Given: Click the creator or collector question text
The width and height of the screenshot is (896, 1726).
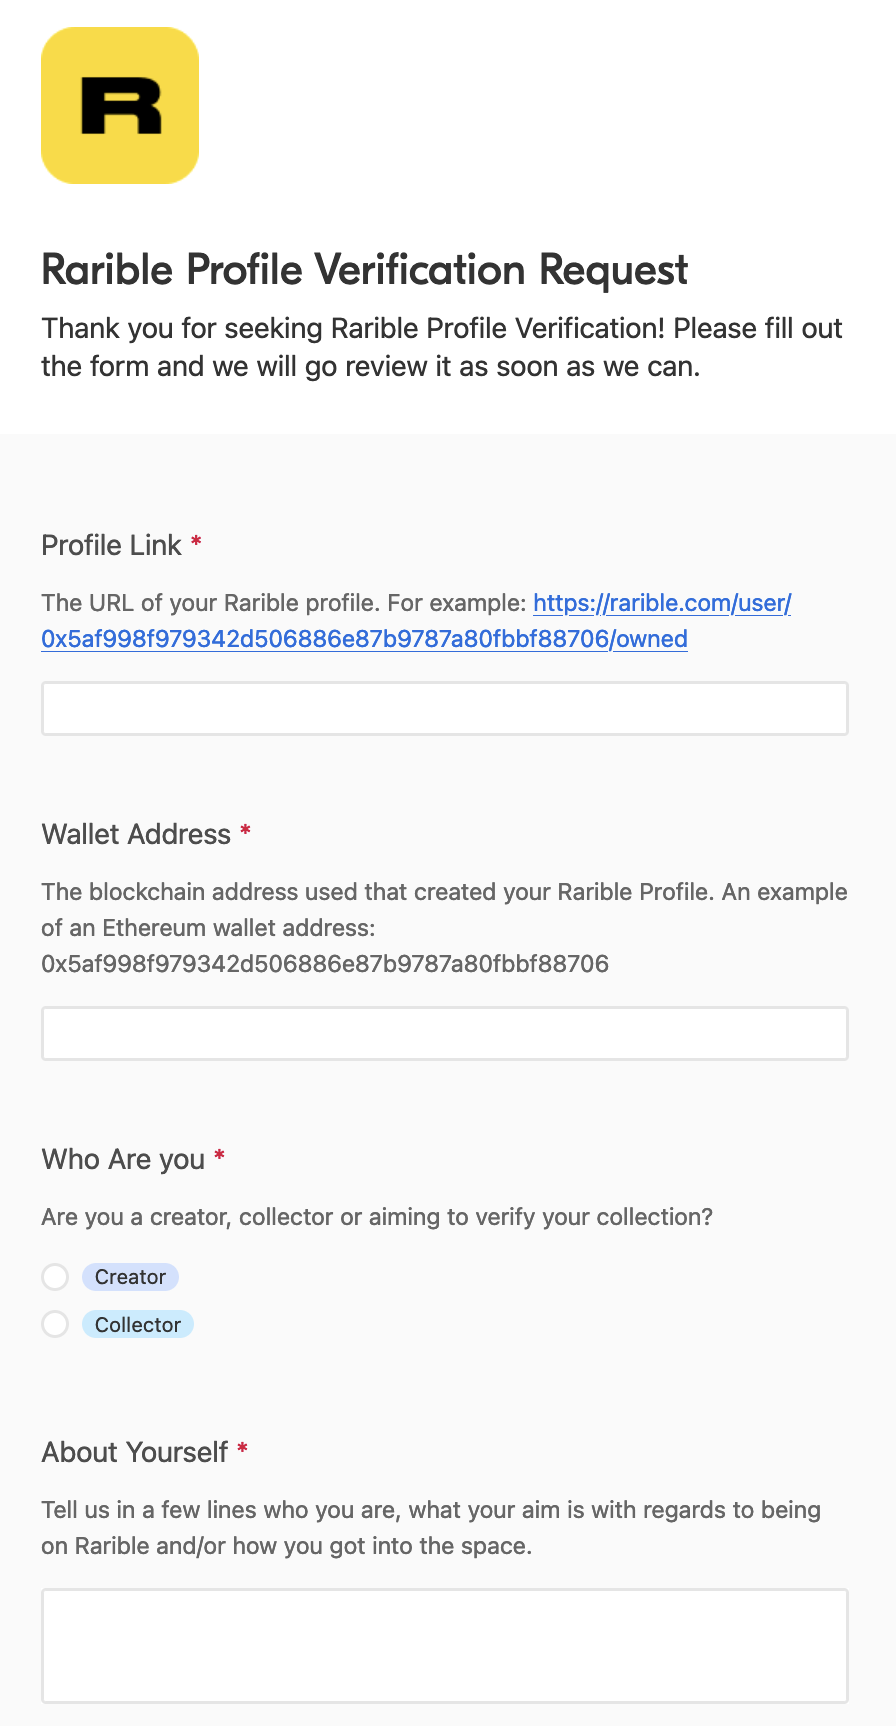Looking at the screenshot, I should pos(376,1217).
